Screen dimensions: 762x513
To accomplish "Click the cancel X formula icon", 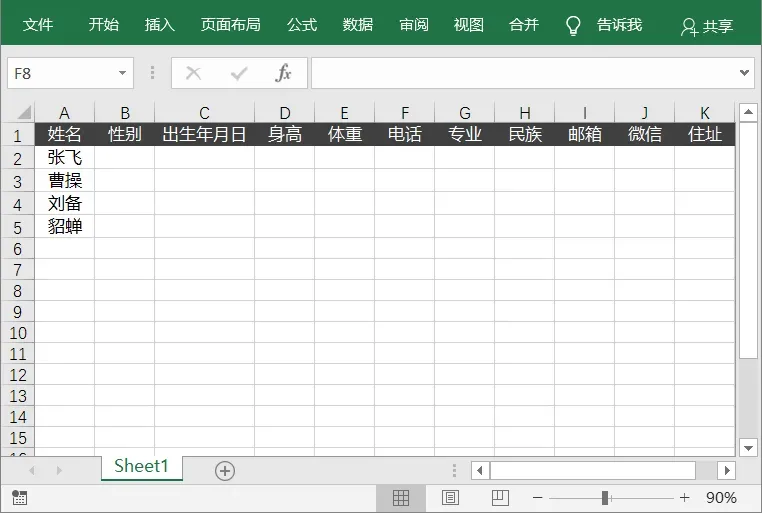I will tap(193, 73).
